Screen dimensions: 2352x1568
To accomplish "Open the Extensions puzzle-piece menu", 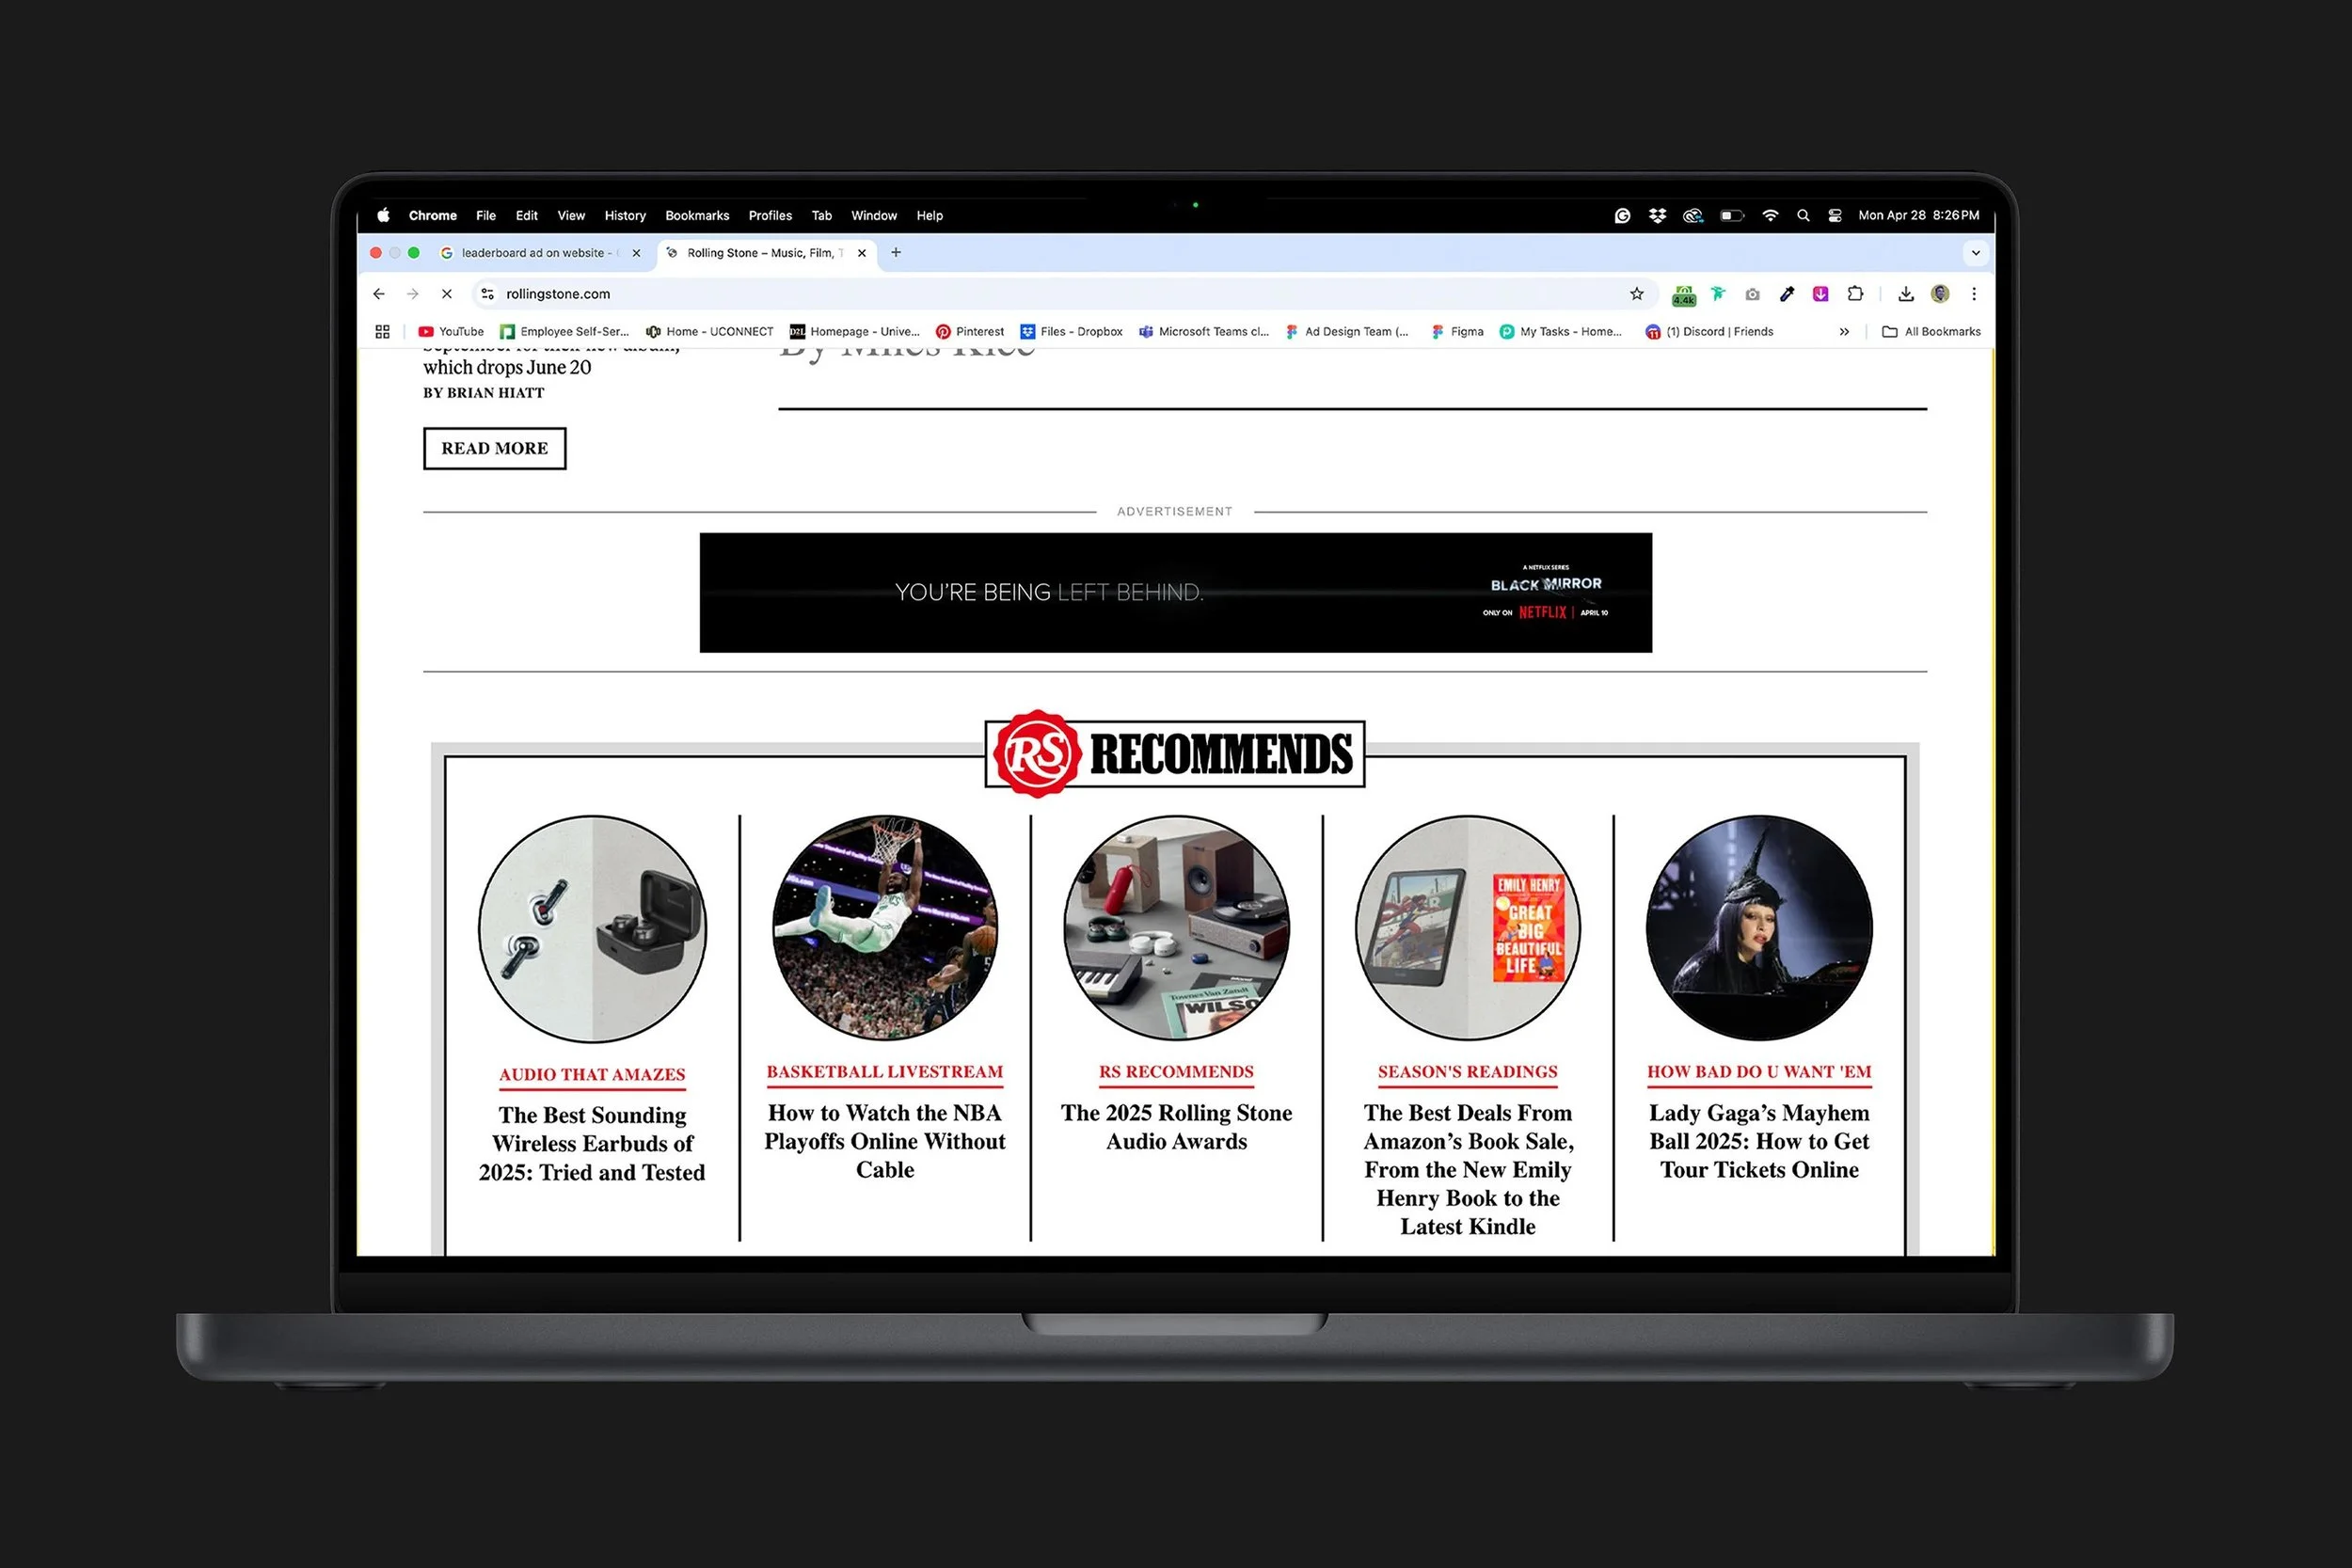I will [1855, 294].
